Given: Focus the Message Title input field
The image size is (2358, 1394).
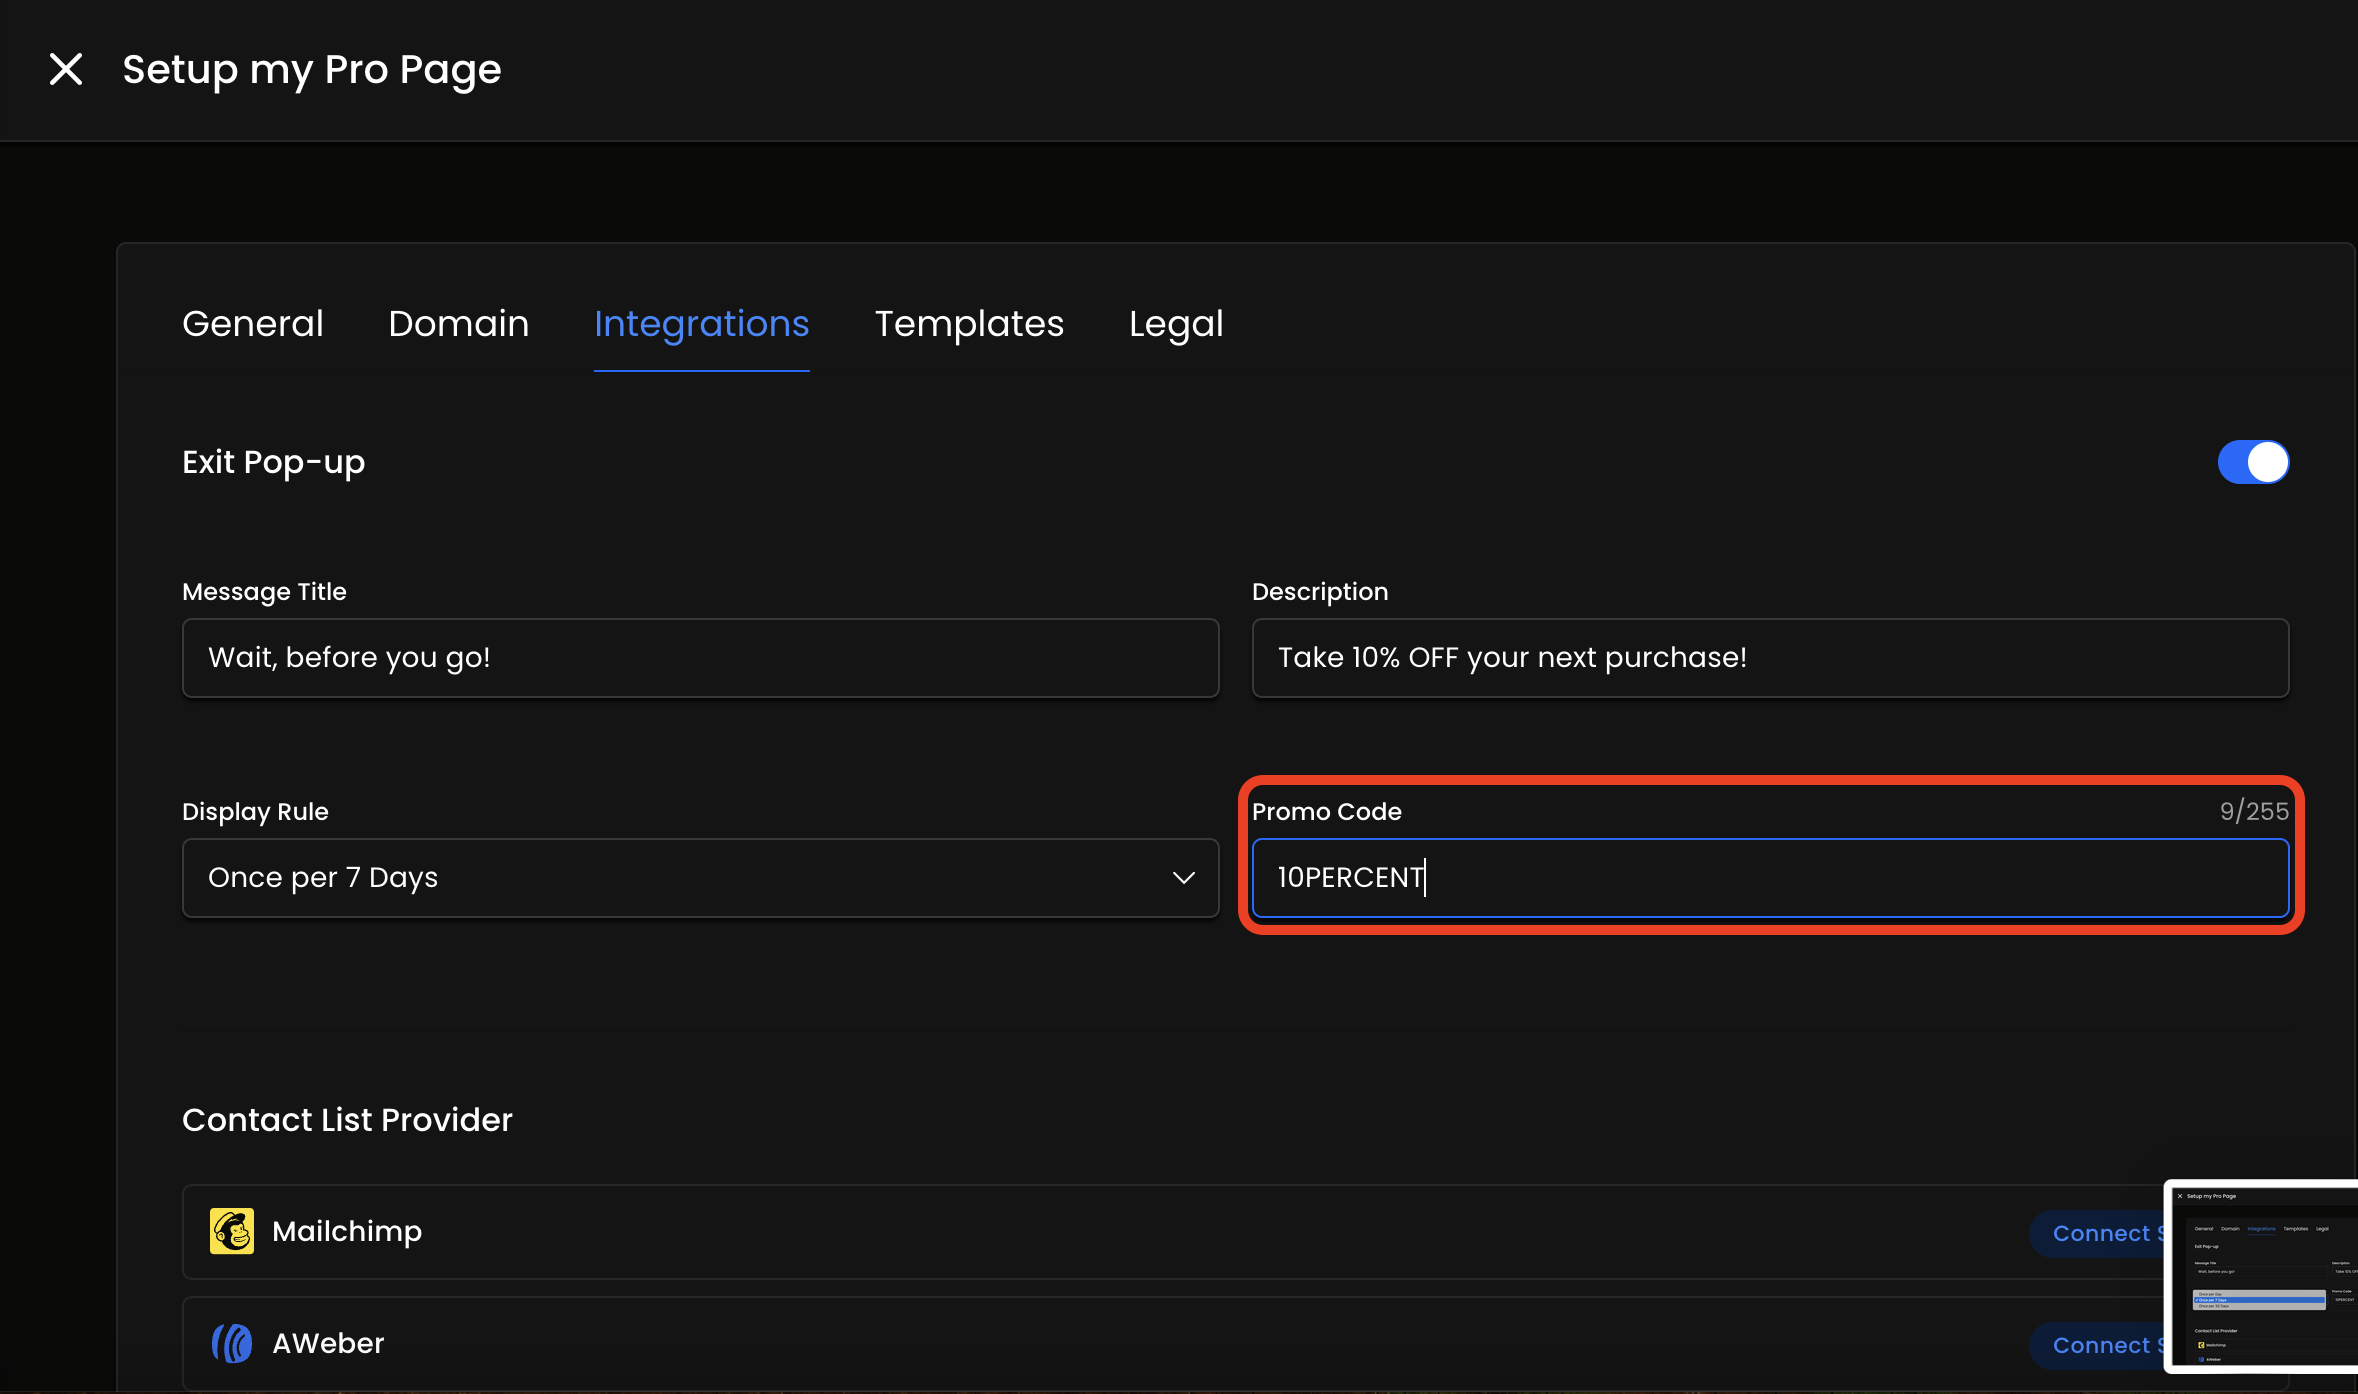Looking at the screenshot, I should coord(700,658).
